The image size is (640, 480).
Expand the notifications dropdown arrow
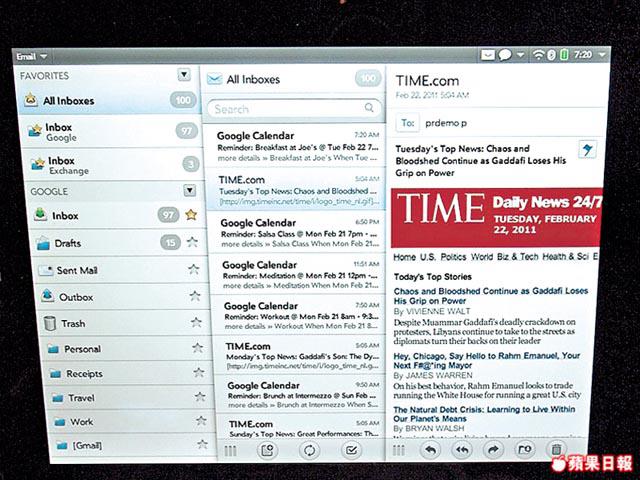coord(520,54)
